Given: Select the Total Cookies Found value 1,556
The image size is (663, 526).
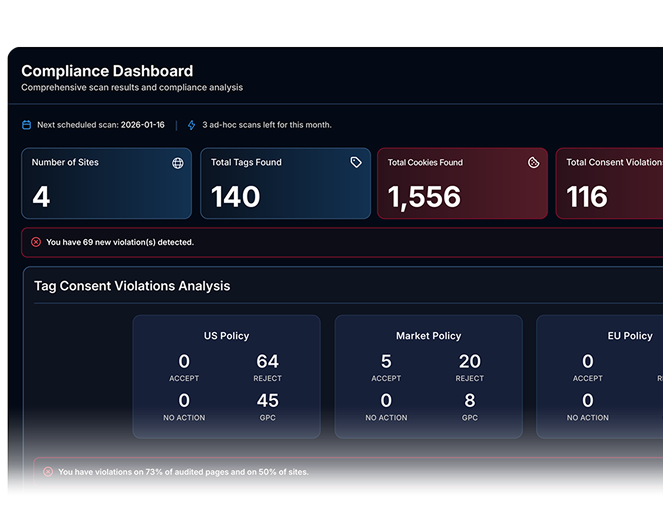Looking at the screenshot, I should tap(424, 197).
